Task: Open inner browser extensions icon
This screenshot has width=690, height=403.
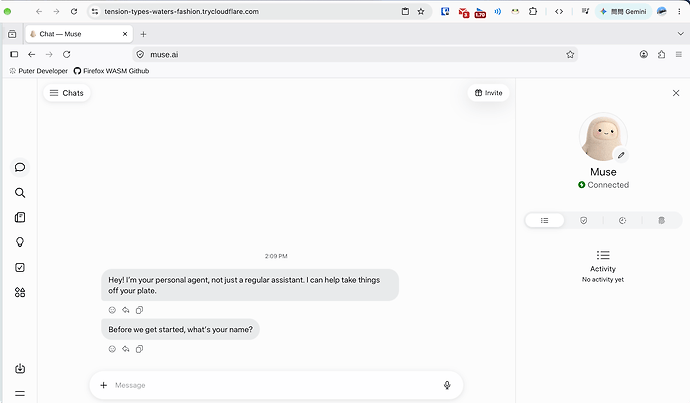Action: click(661, 55)
